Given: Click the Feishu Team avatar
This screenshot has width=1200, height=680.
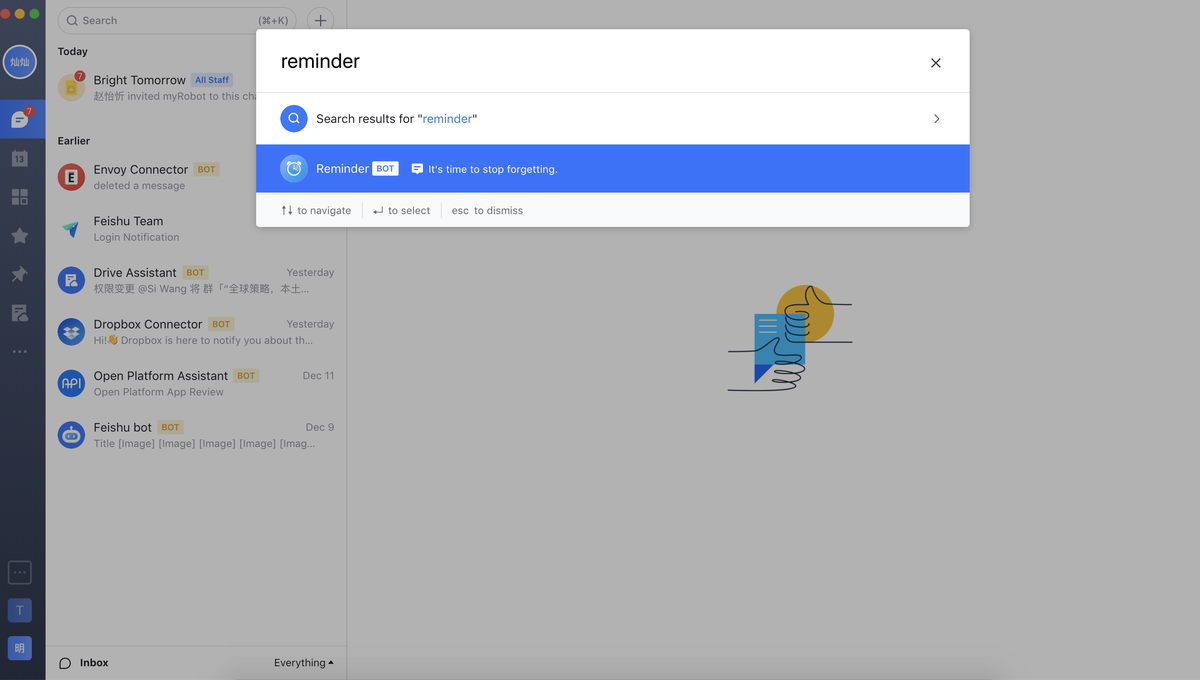Looking at the screenshot, I should 71,229.
